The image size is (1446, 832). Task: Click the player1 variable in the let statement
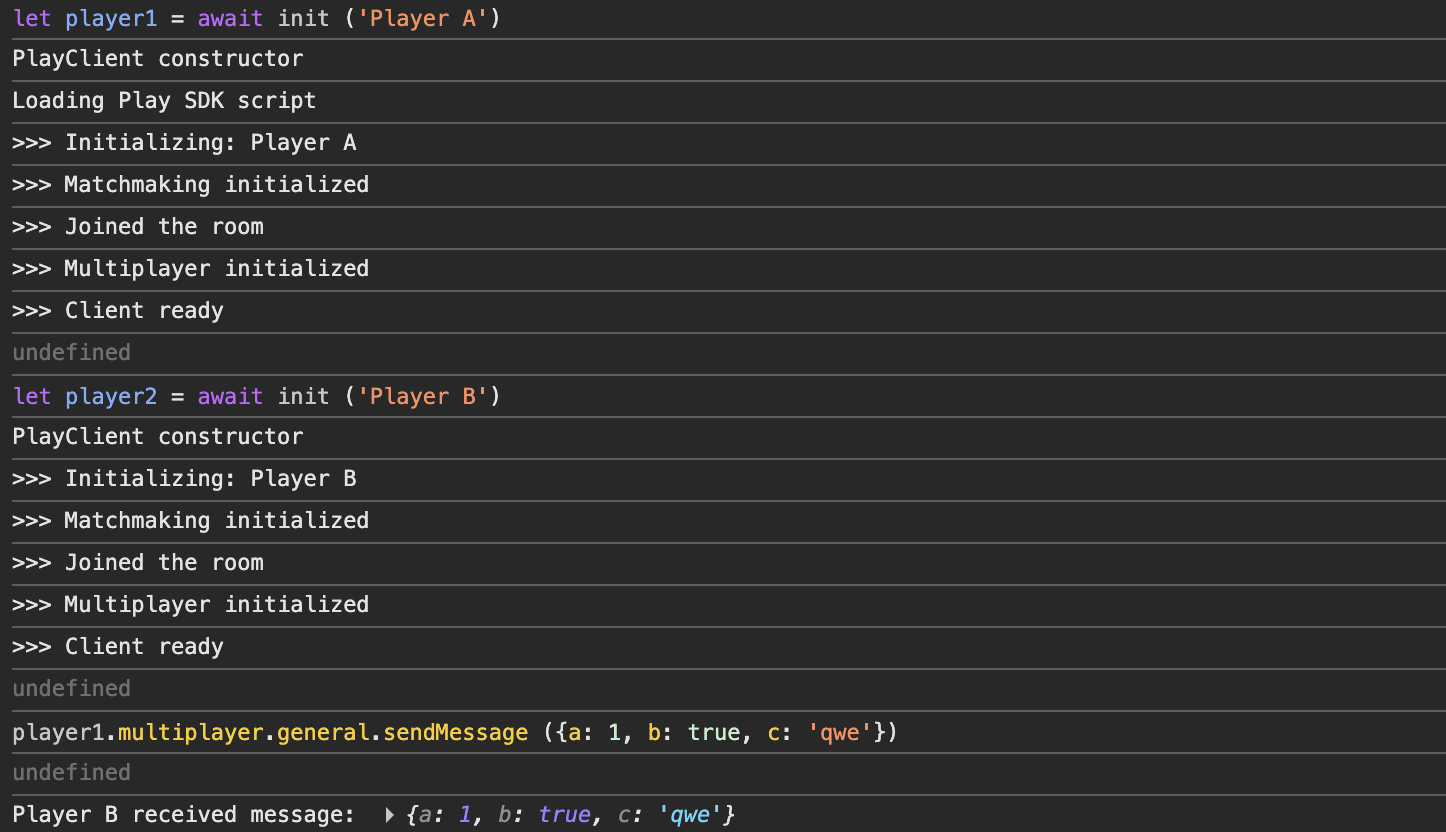(x=111, y=19)
